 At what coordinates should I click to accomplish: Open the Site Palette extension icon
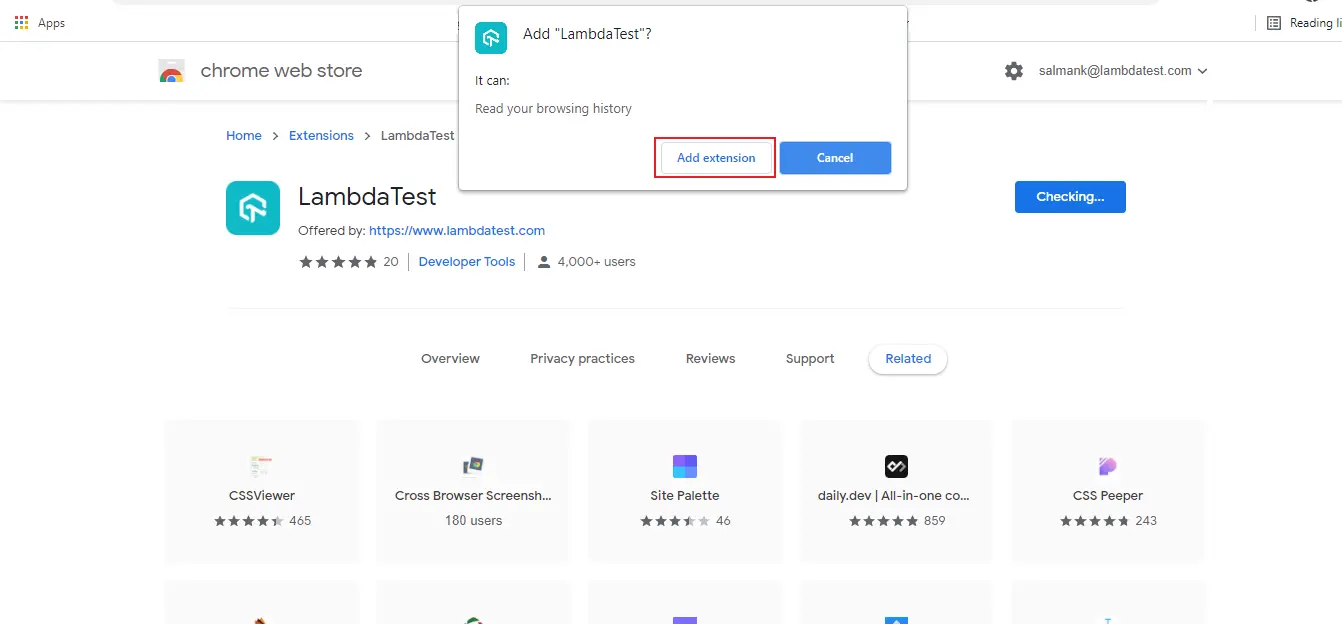pyautogui.click(x=684, y=465)
